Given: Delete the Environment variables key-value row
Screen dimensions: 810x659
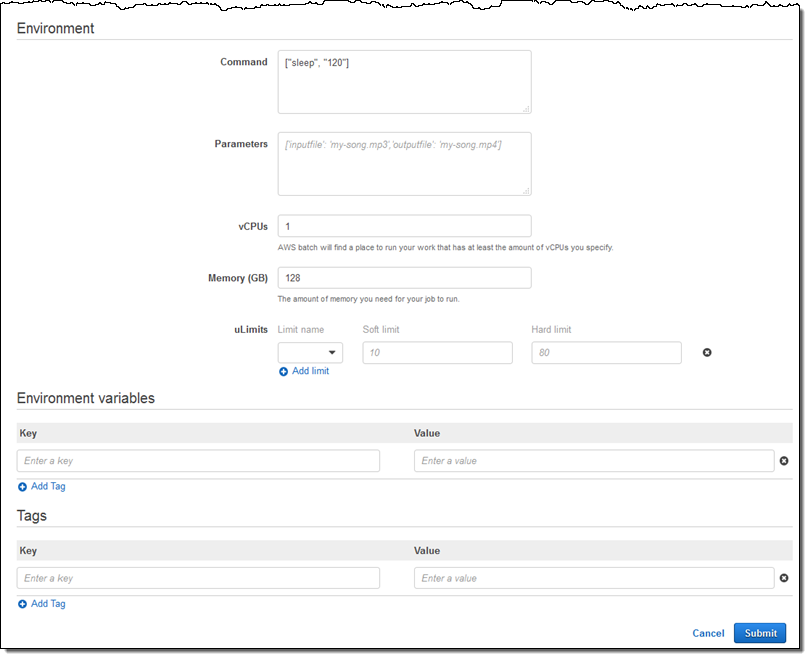Looking at the screenshot, I should point(784,461).
